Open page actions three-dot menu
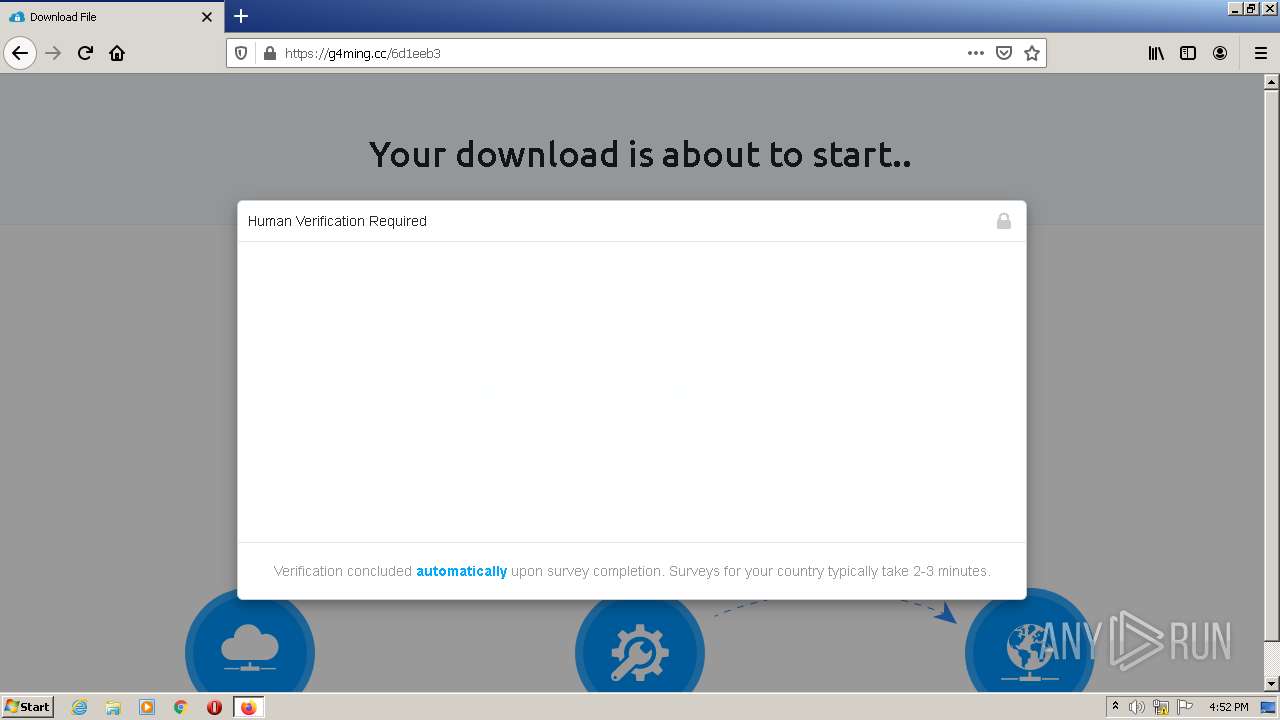The image size is (1280, 720). click(976, 53)
